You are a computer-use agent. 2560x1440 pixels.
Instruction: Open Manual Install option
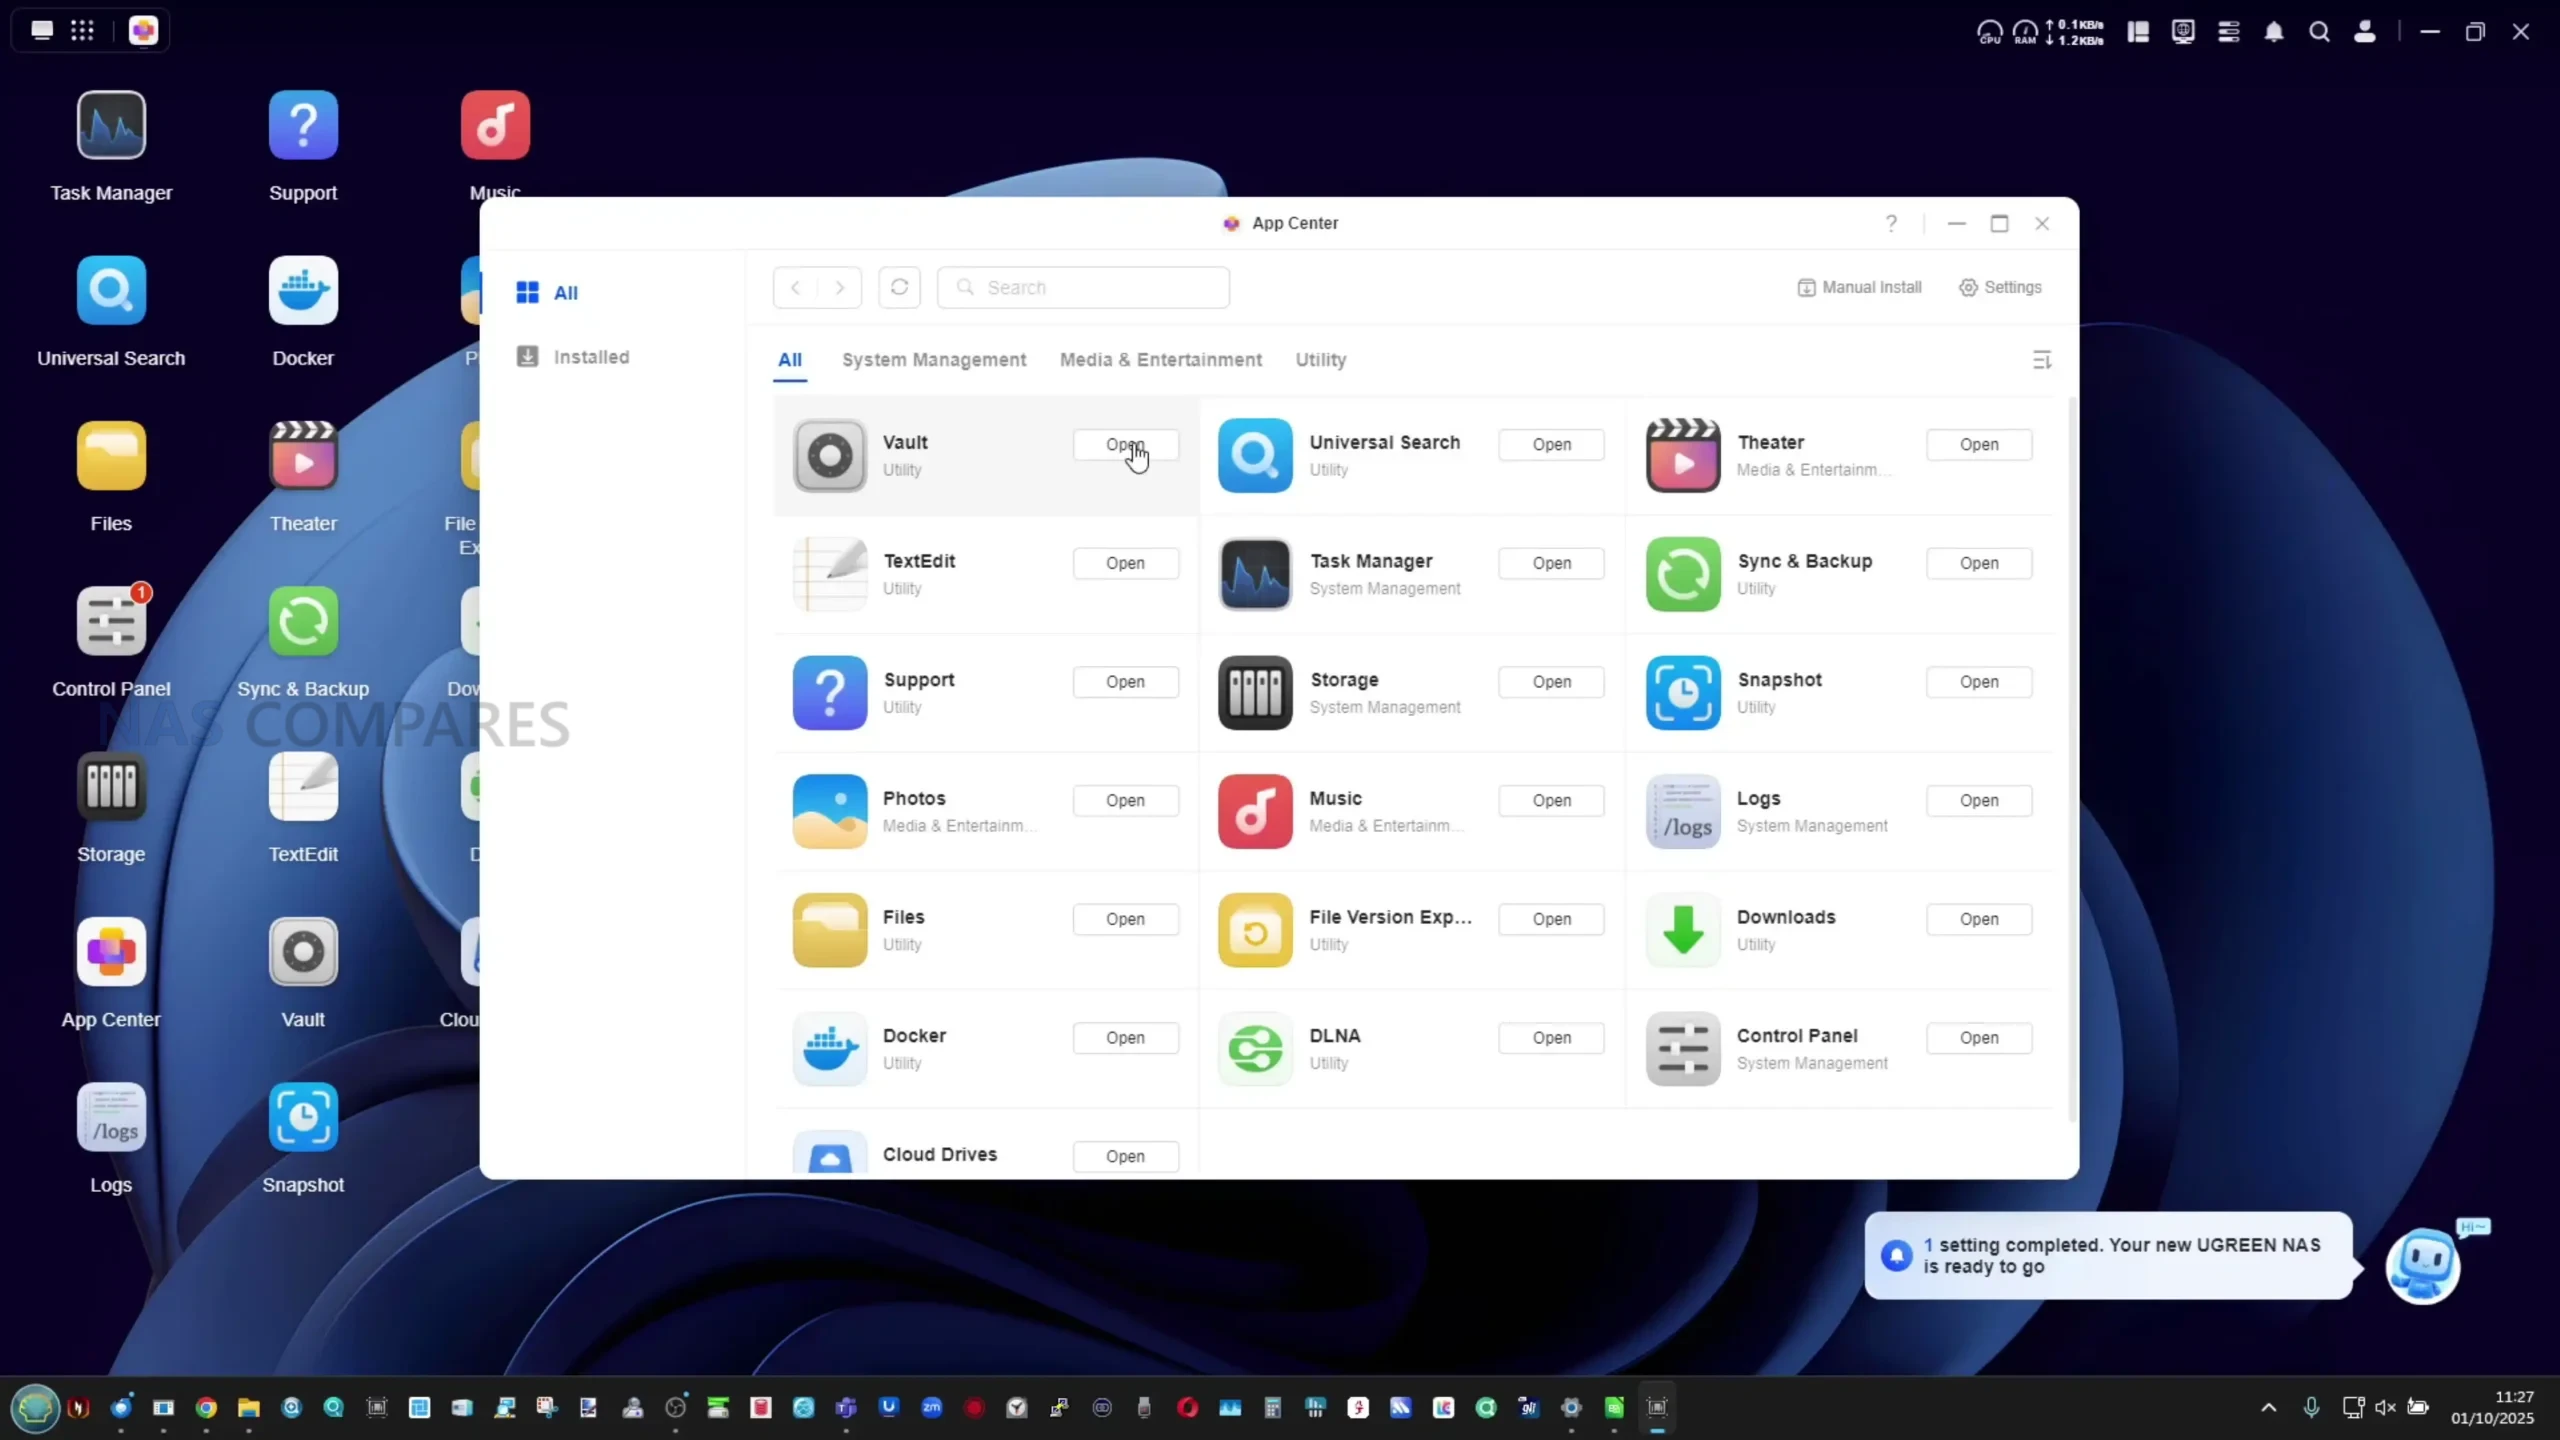(x=1859, y=287)
